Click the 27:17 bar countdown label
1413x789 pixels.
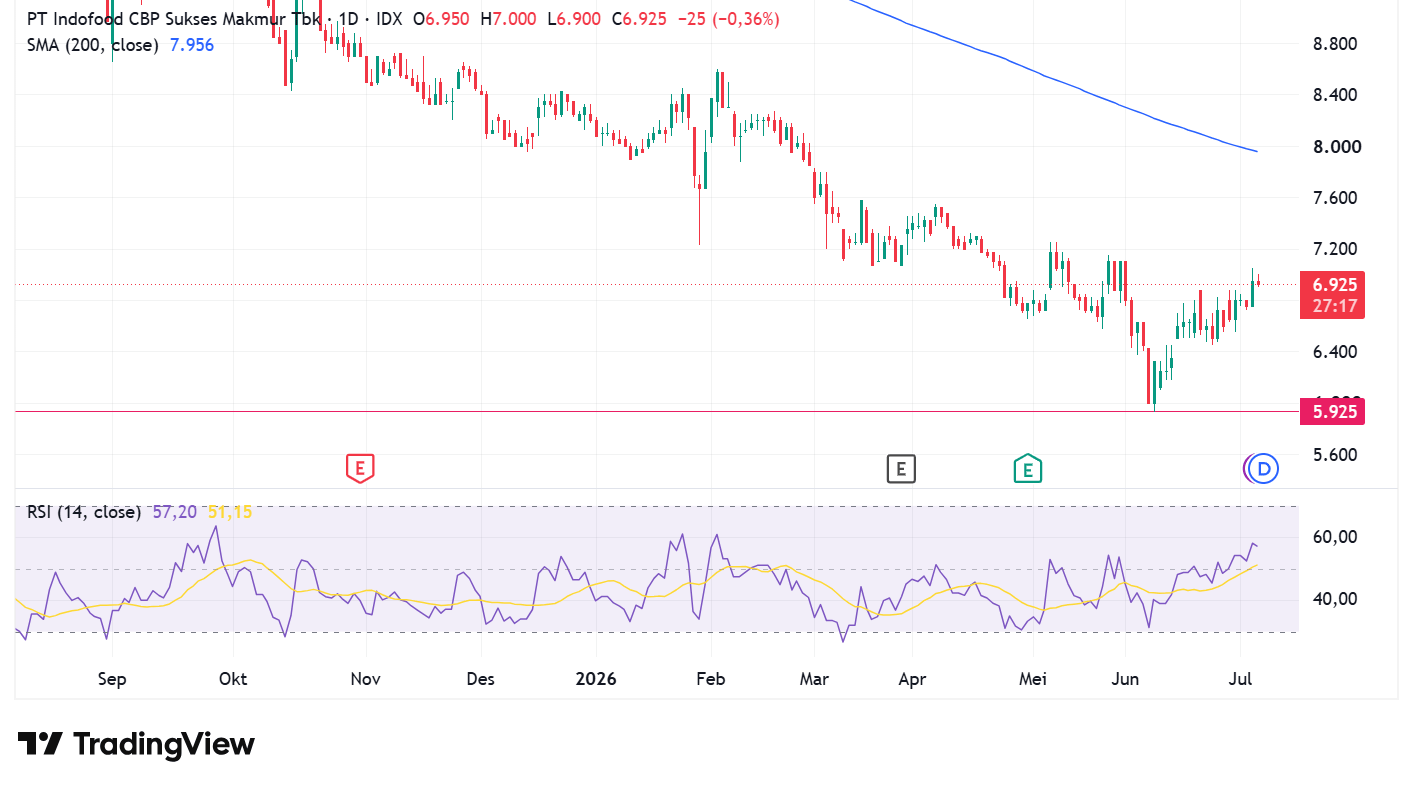click(x=1331, y=306)
